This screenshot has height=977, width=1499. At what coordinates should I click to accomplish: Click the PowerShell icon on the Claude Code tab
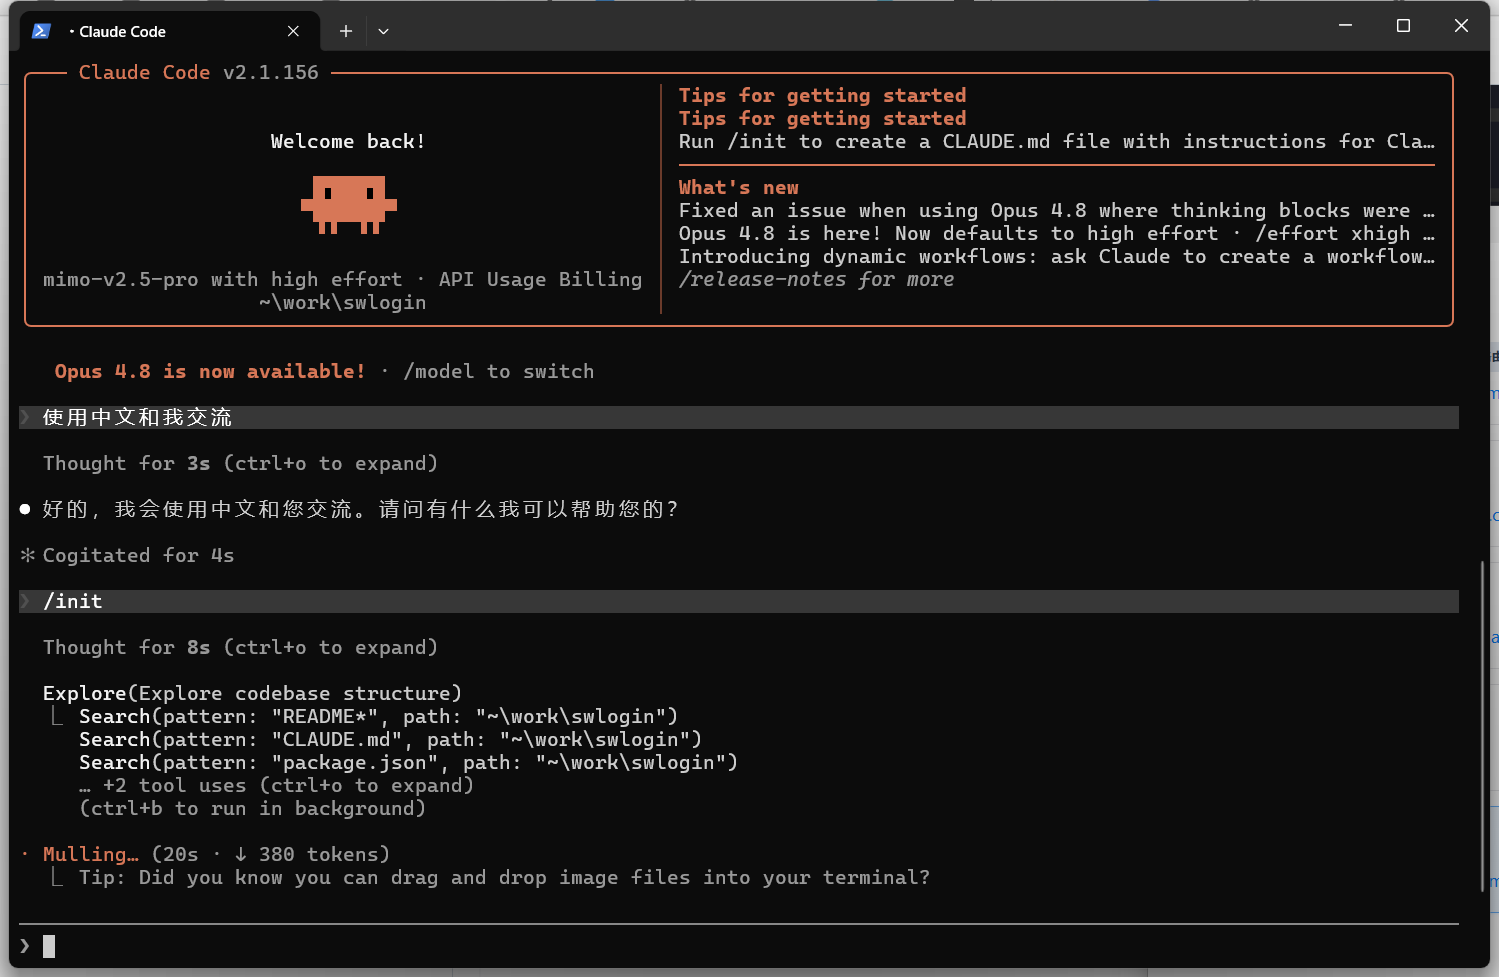41,31
